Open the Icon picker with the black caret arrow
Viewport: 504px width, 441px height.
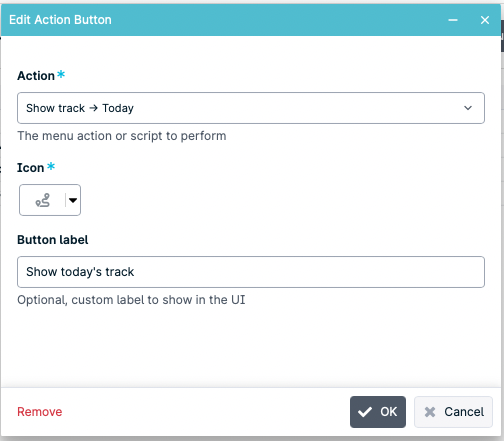coord(73,200)
